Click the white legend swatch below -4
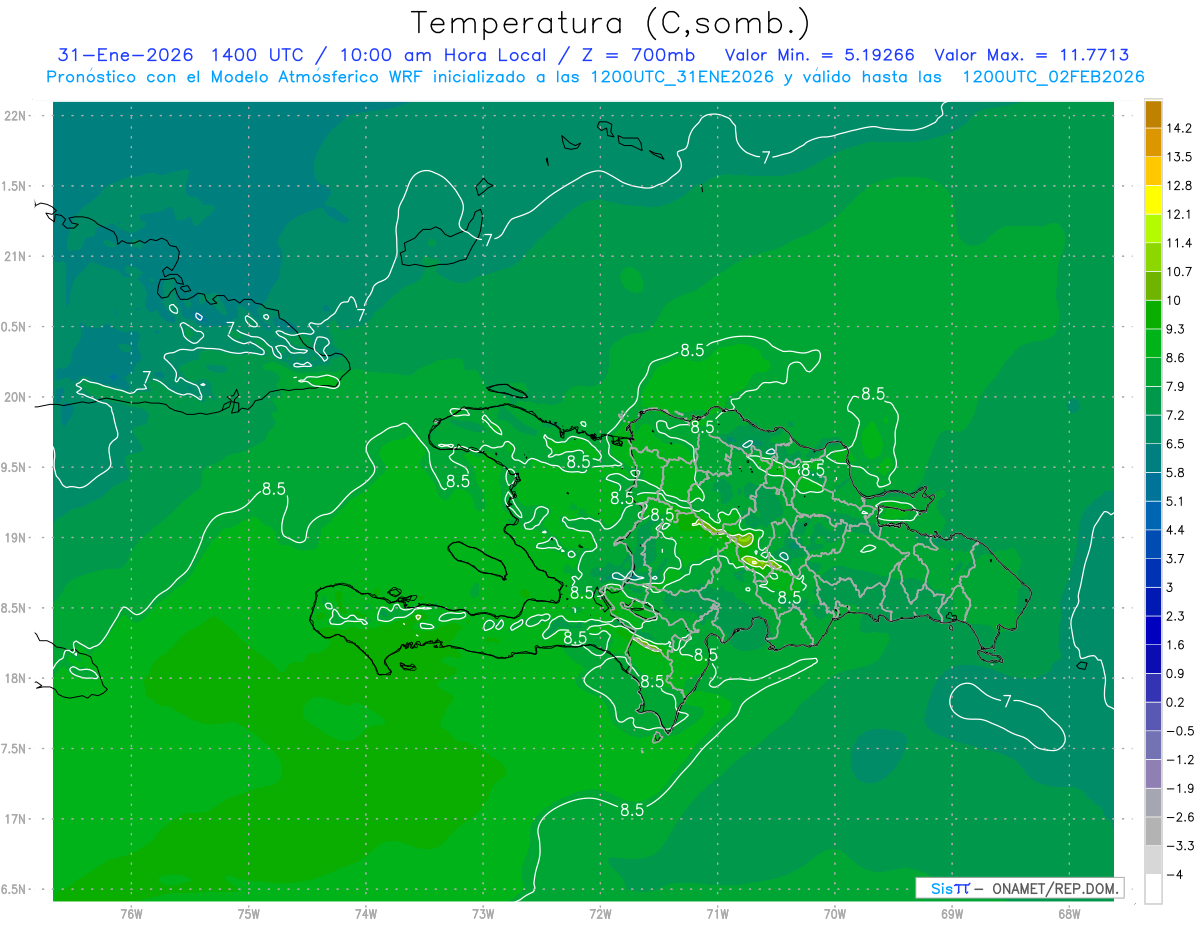Image resolution: width=1200 pixels, height=927 pixels. click(x=1153, y=889)
